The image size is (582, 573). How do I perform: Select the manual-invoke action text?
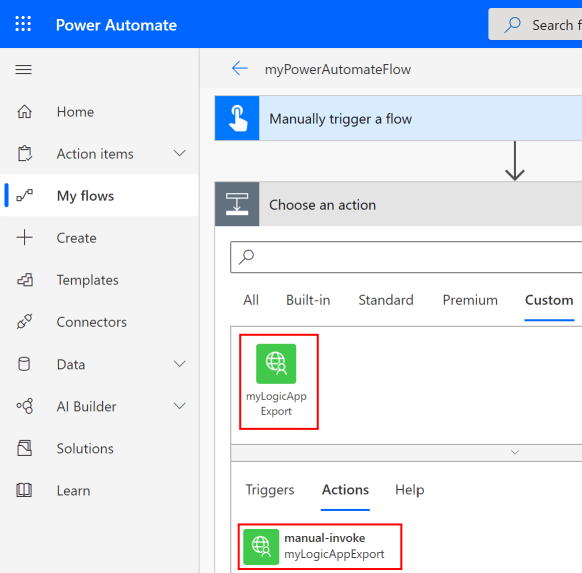[x=325, y=538]
